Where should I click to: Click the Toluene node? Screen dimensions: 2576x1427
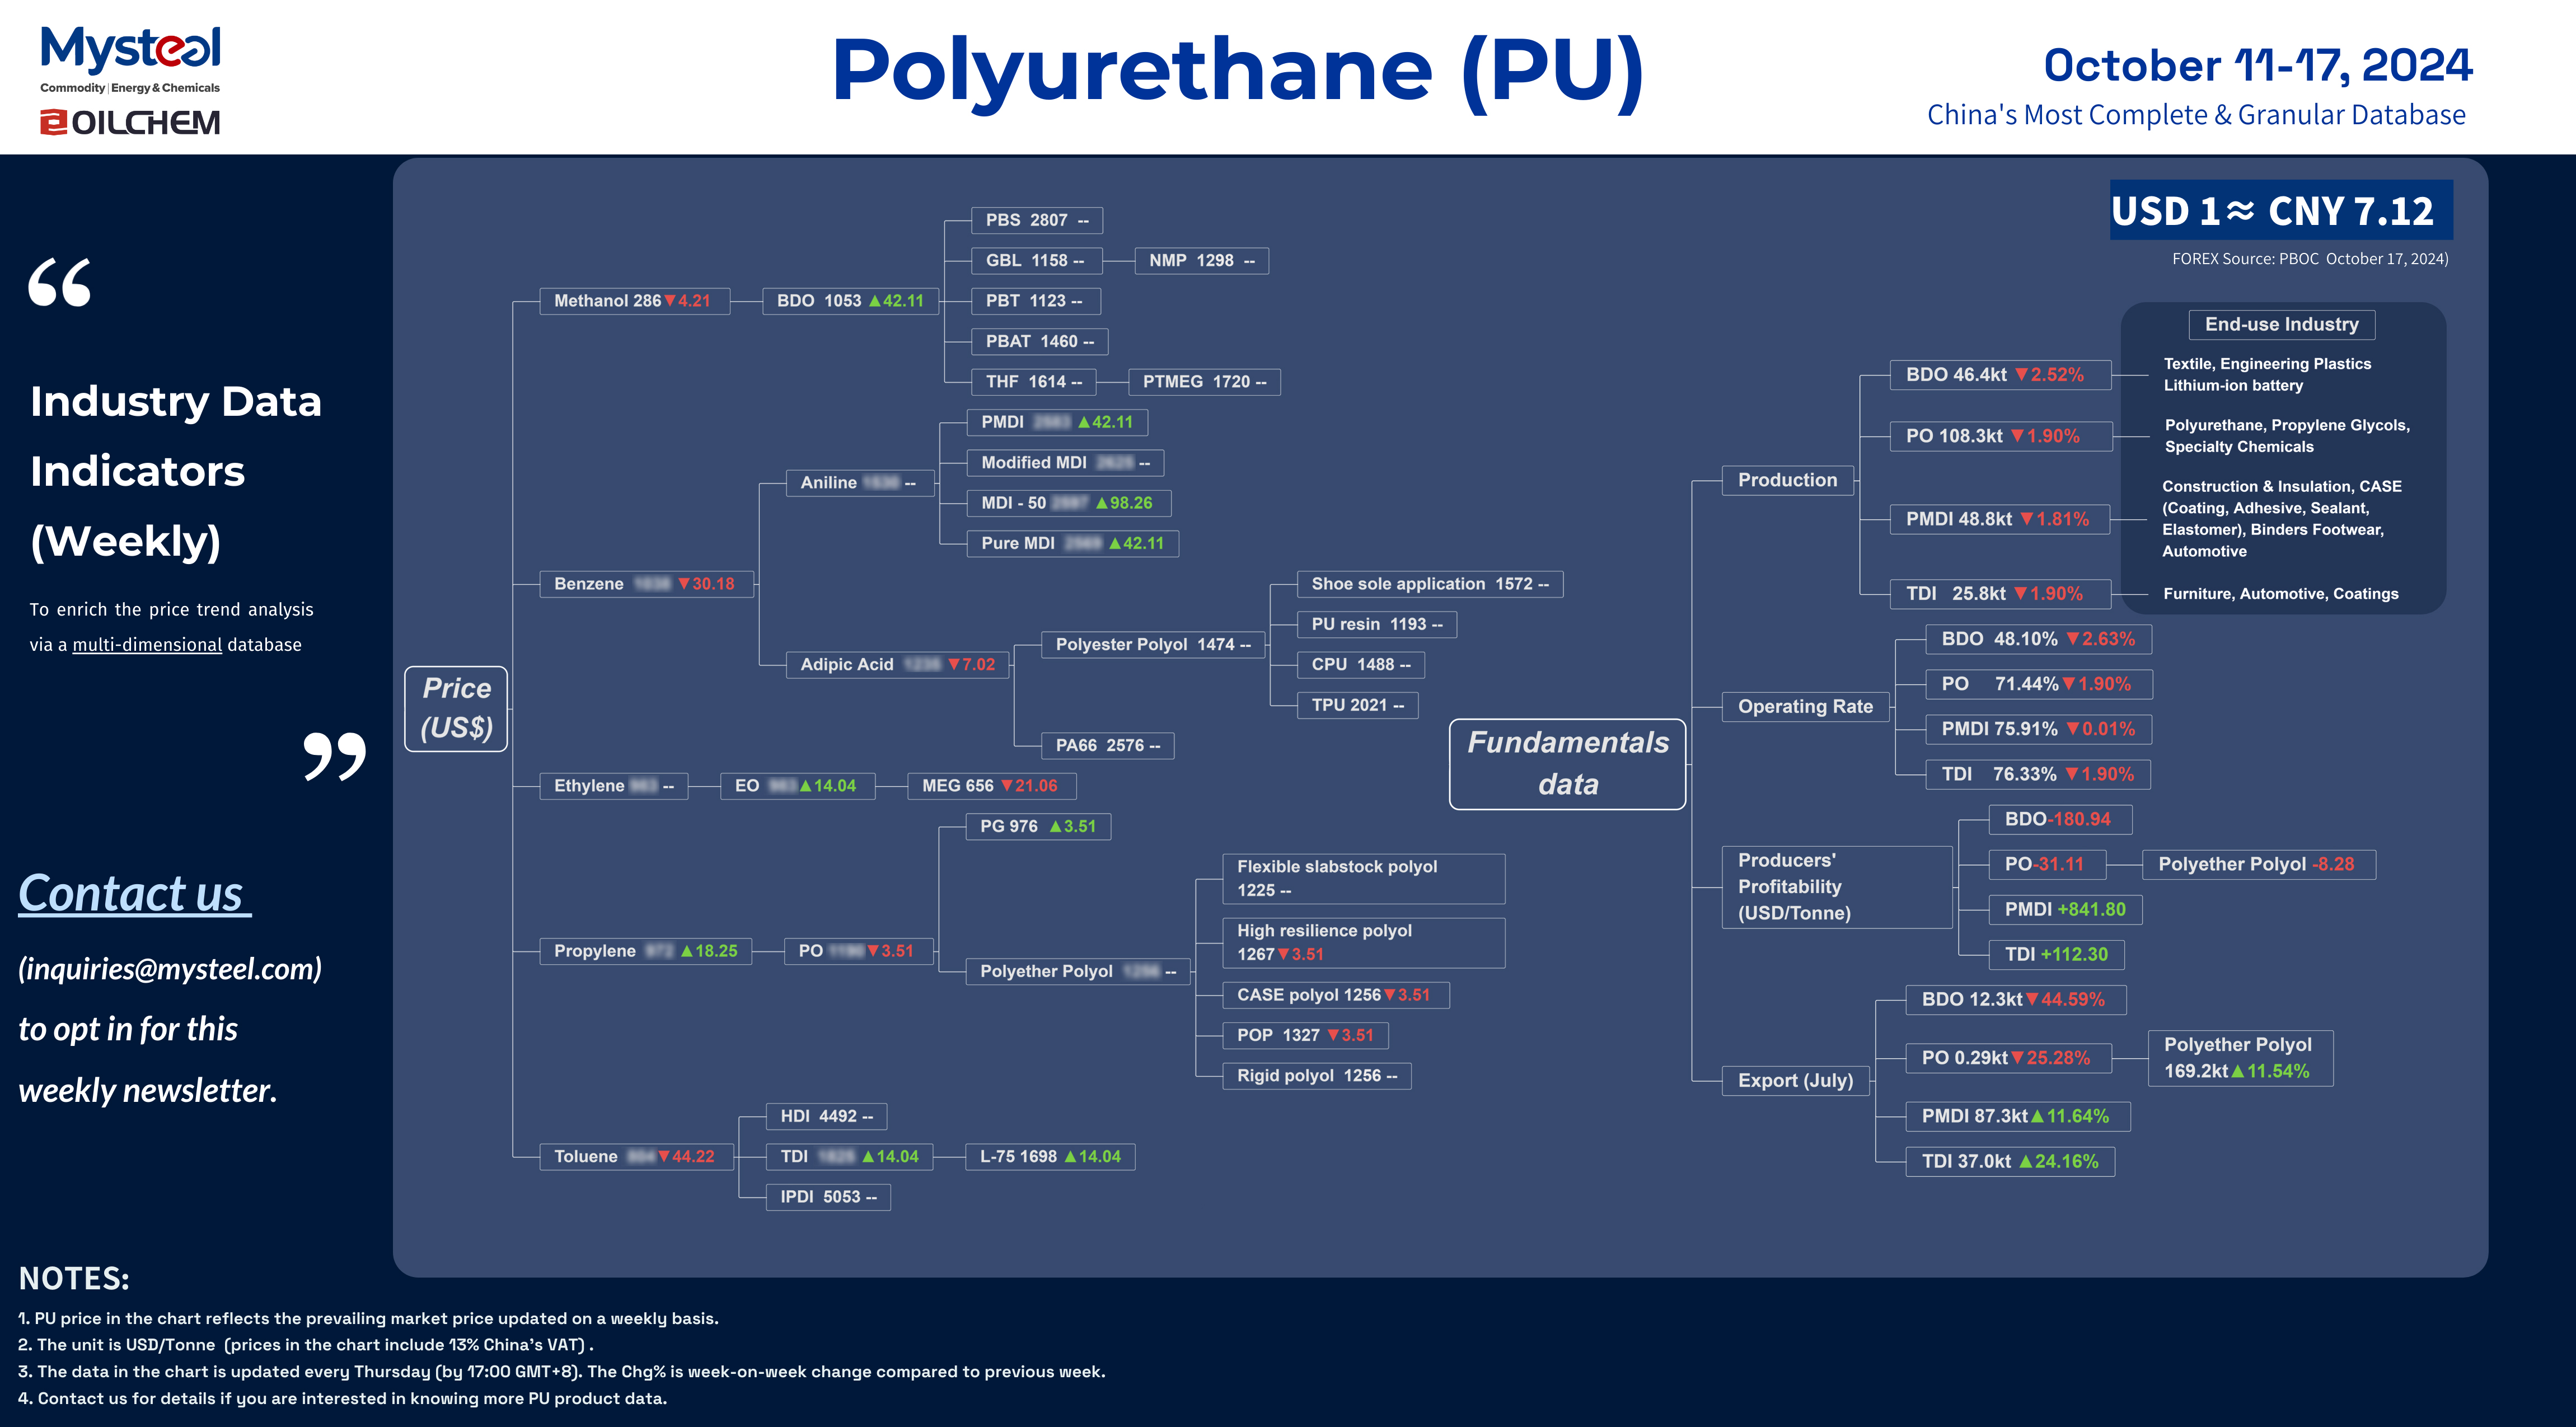636,1157
